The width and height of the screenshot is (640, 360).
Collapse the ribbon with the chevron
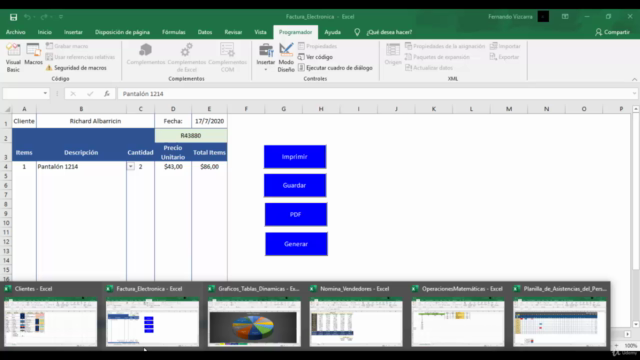[634, 79]
